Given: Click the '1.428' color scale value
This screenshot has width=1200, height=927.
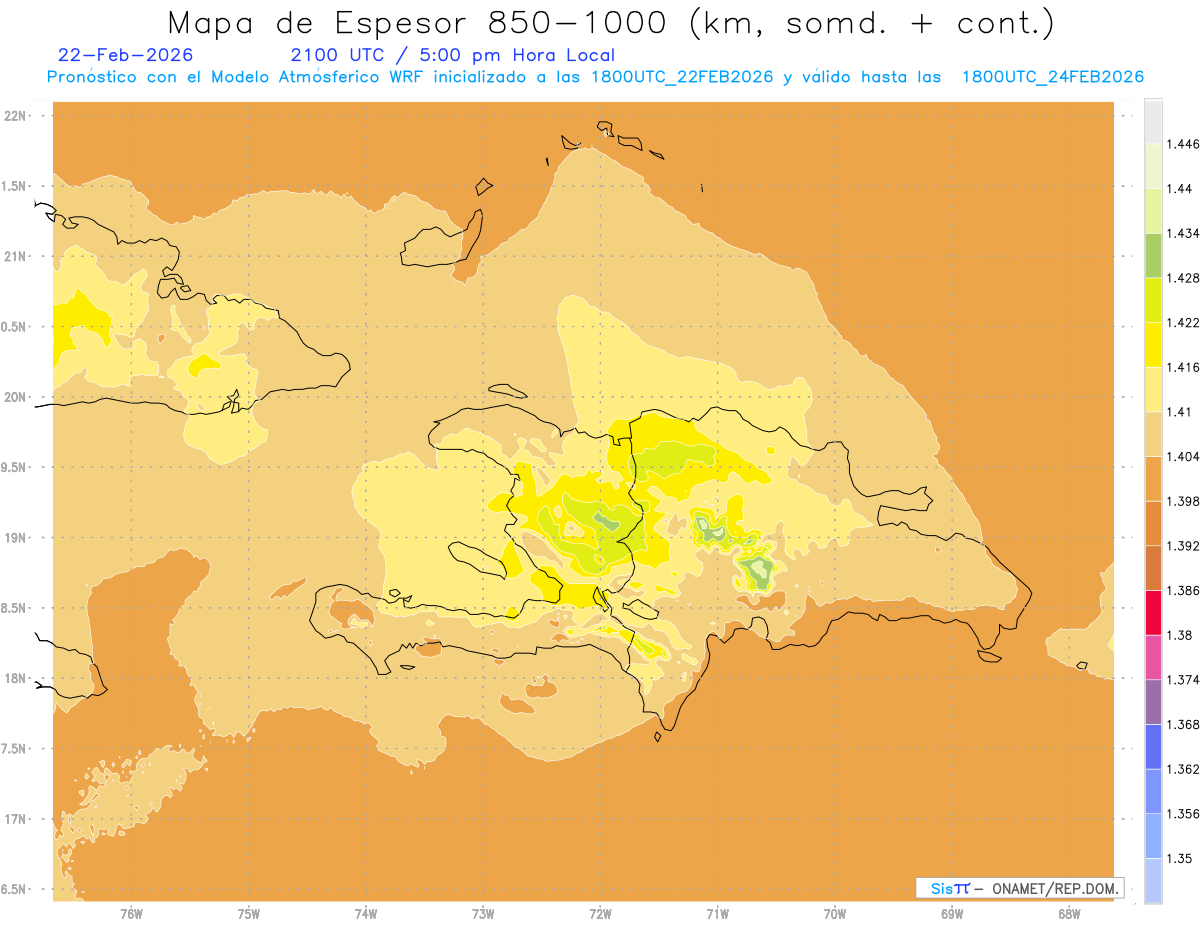Looking at the screenshot, I should click(x=1185, y=278).
